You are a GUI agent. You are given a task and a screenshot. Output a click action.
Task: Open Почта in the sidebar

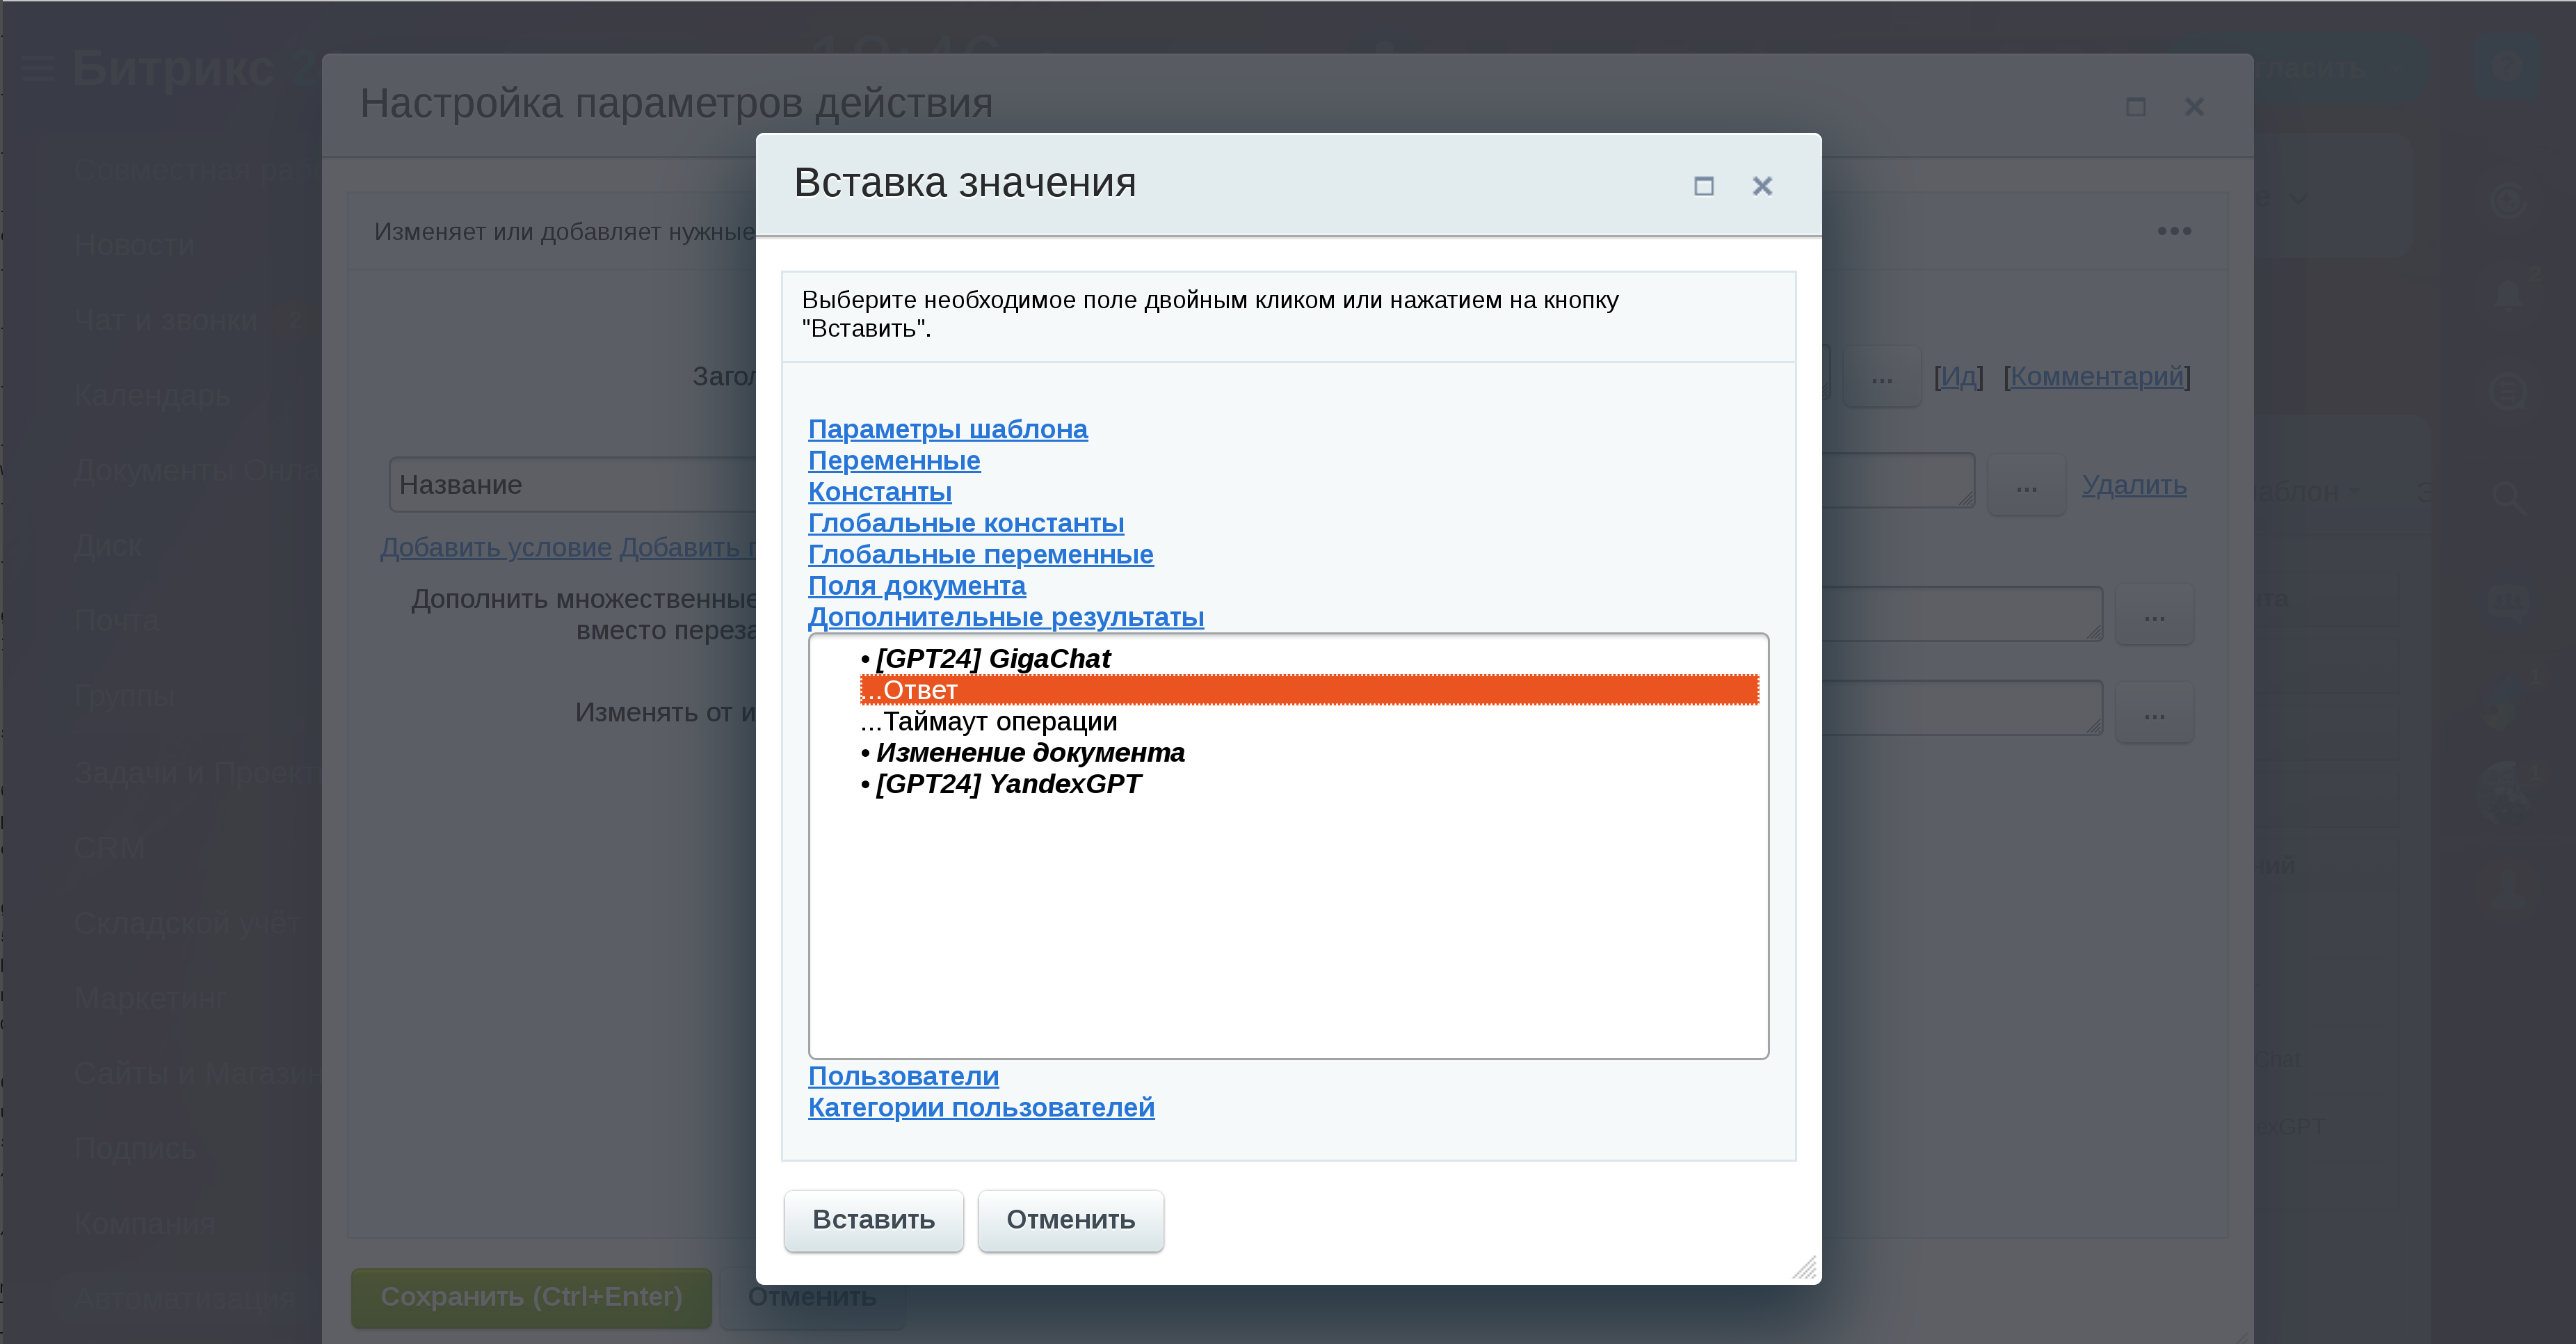point(116,621)
